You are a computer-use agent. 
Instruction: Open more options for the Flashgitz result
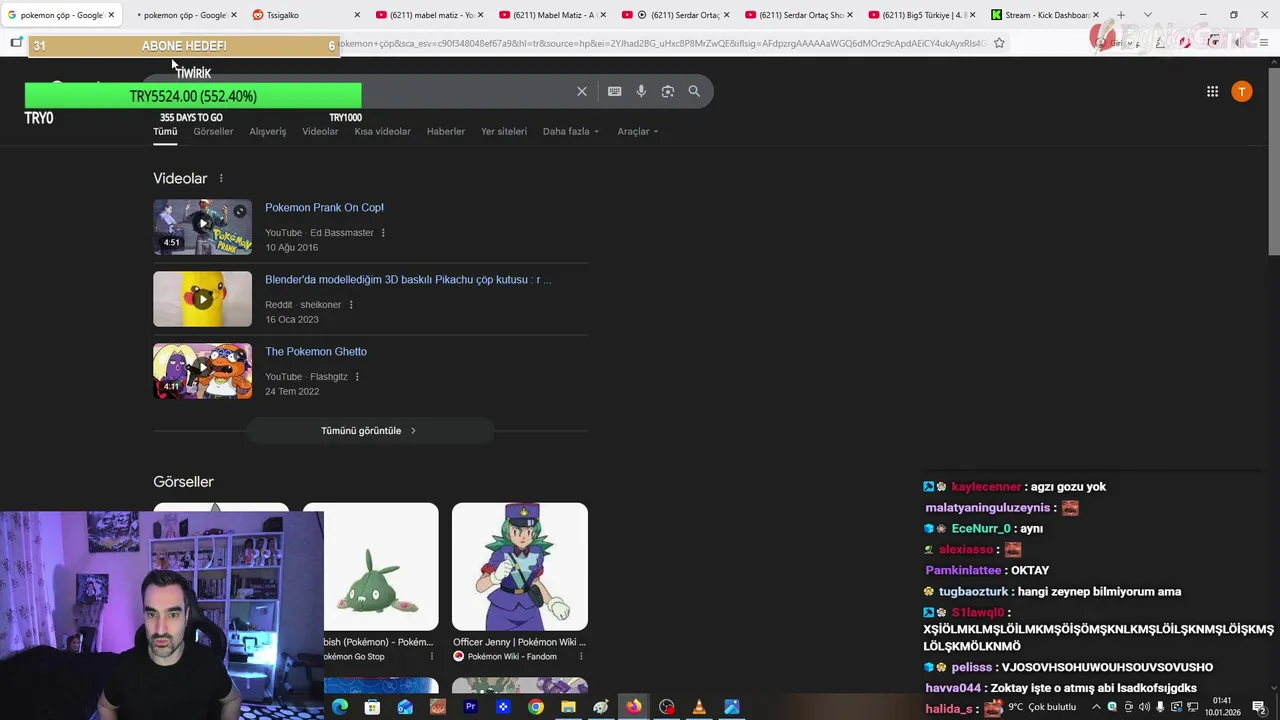357,377
